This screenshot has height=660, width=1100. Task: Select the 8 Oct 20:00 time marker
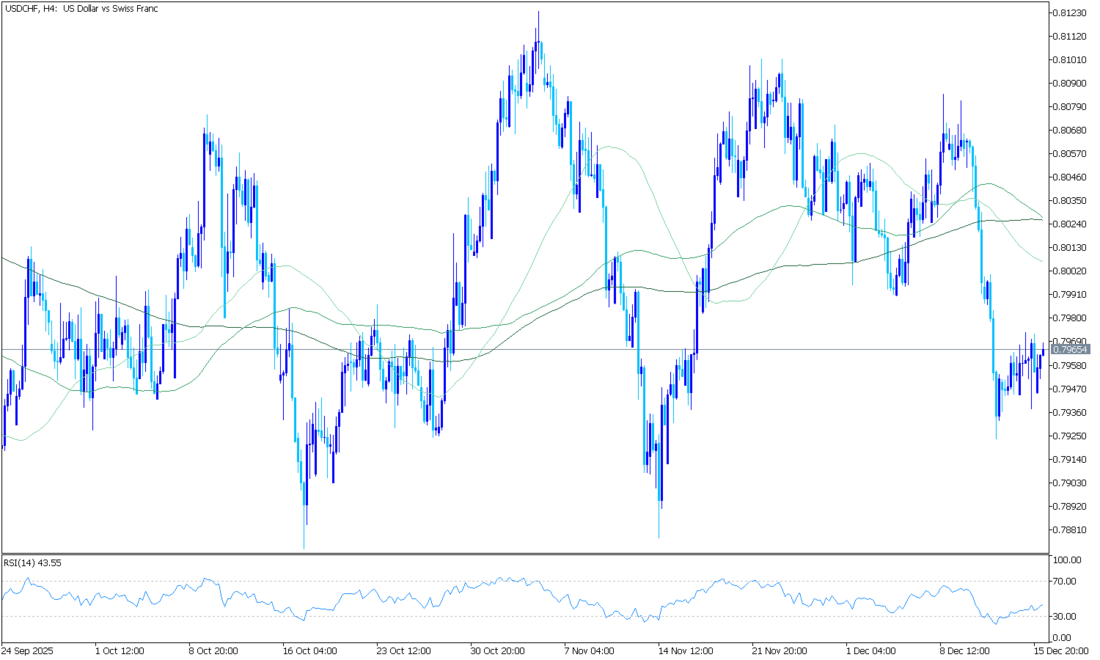click(214, 649)
